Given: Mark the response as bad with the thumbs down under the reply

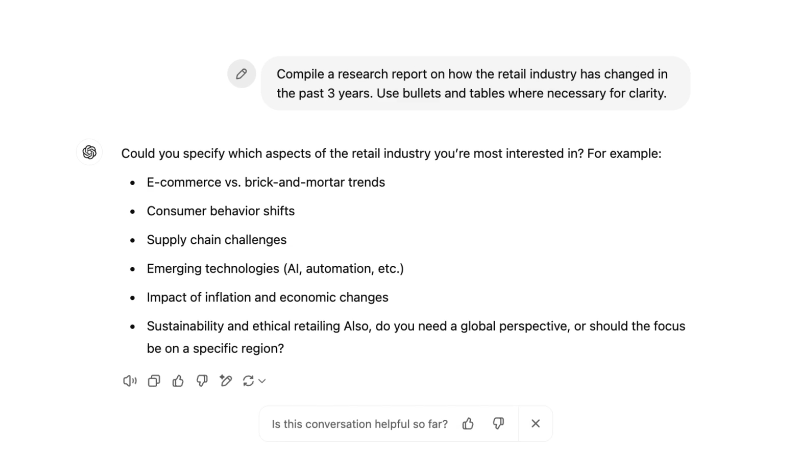Looking at the screenshot, I should click(202, 381).
